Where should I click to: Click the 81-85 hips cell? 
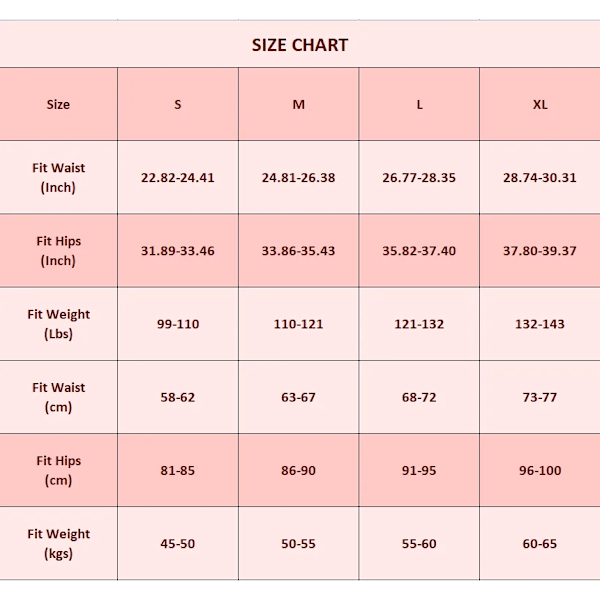coord(178,470)
